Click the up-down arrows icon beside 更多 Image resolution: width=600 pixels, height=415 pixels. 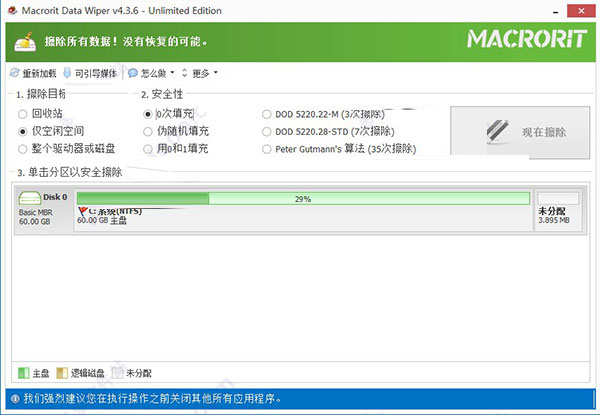point(184,73)
